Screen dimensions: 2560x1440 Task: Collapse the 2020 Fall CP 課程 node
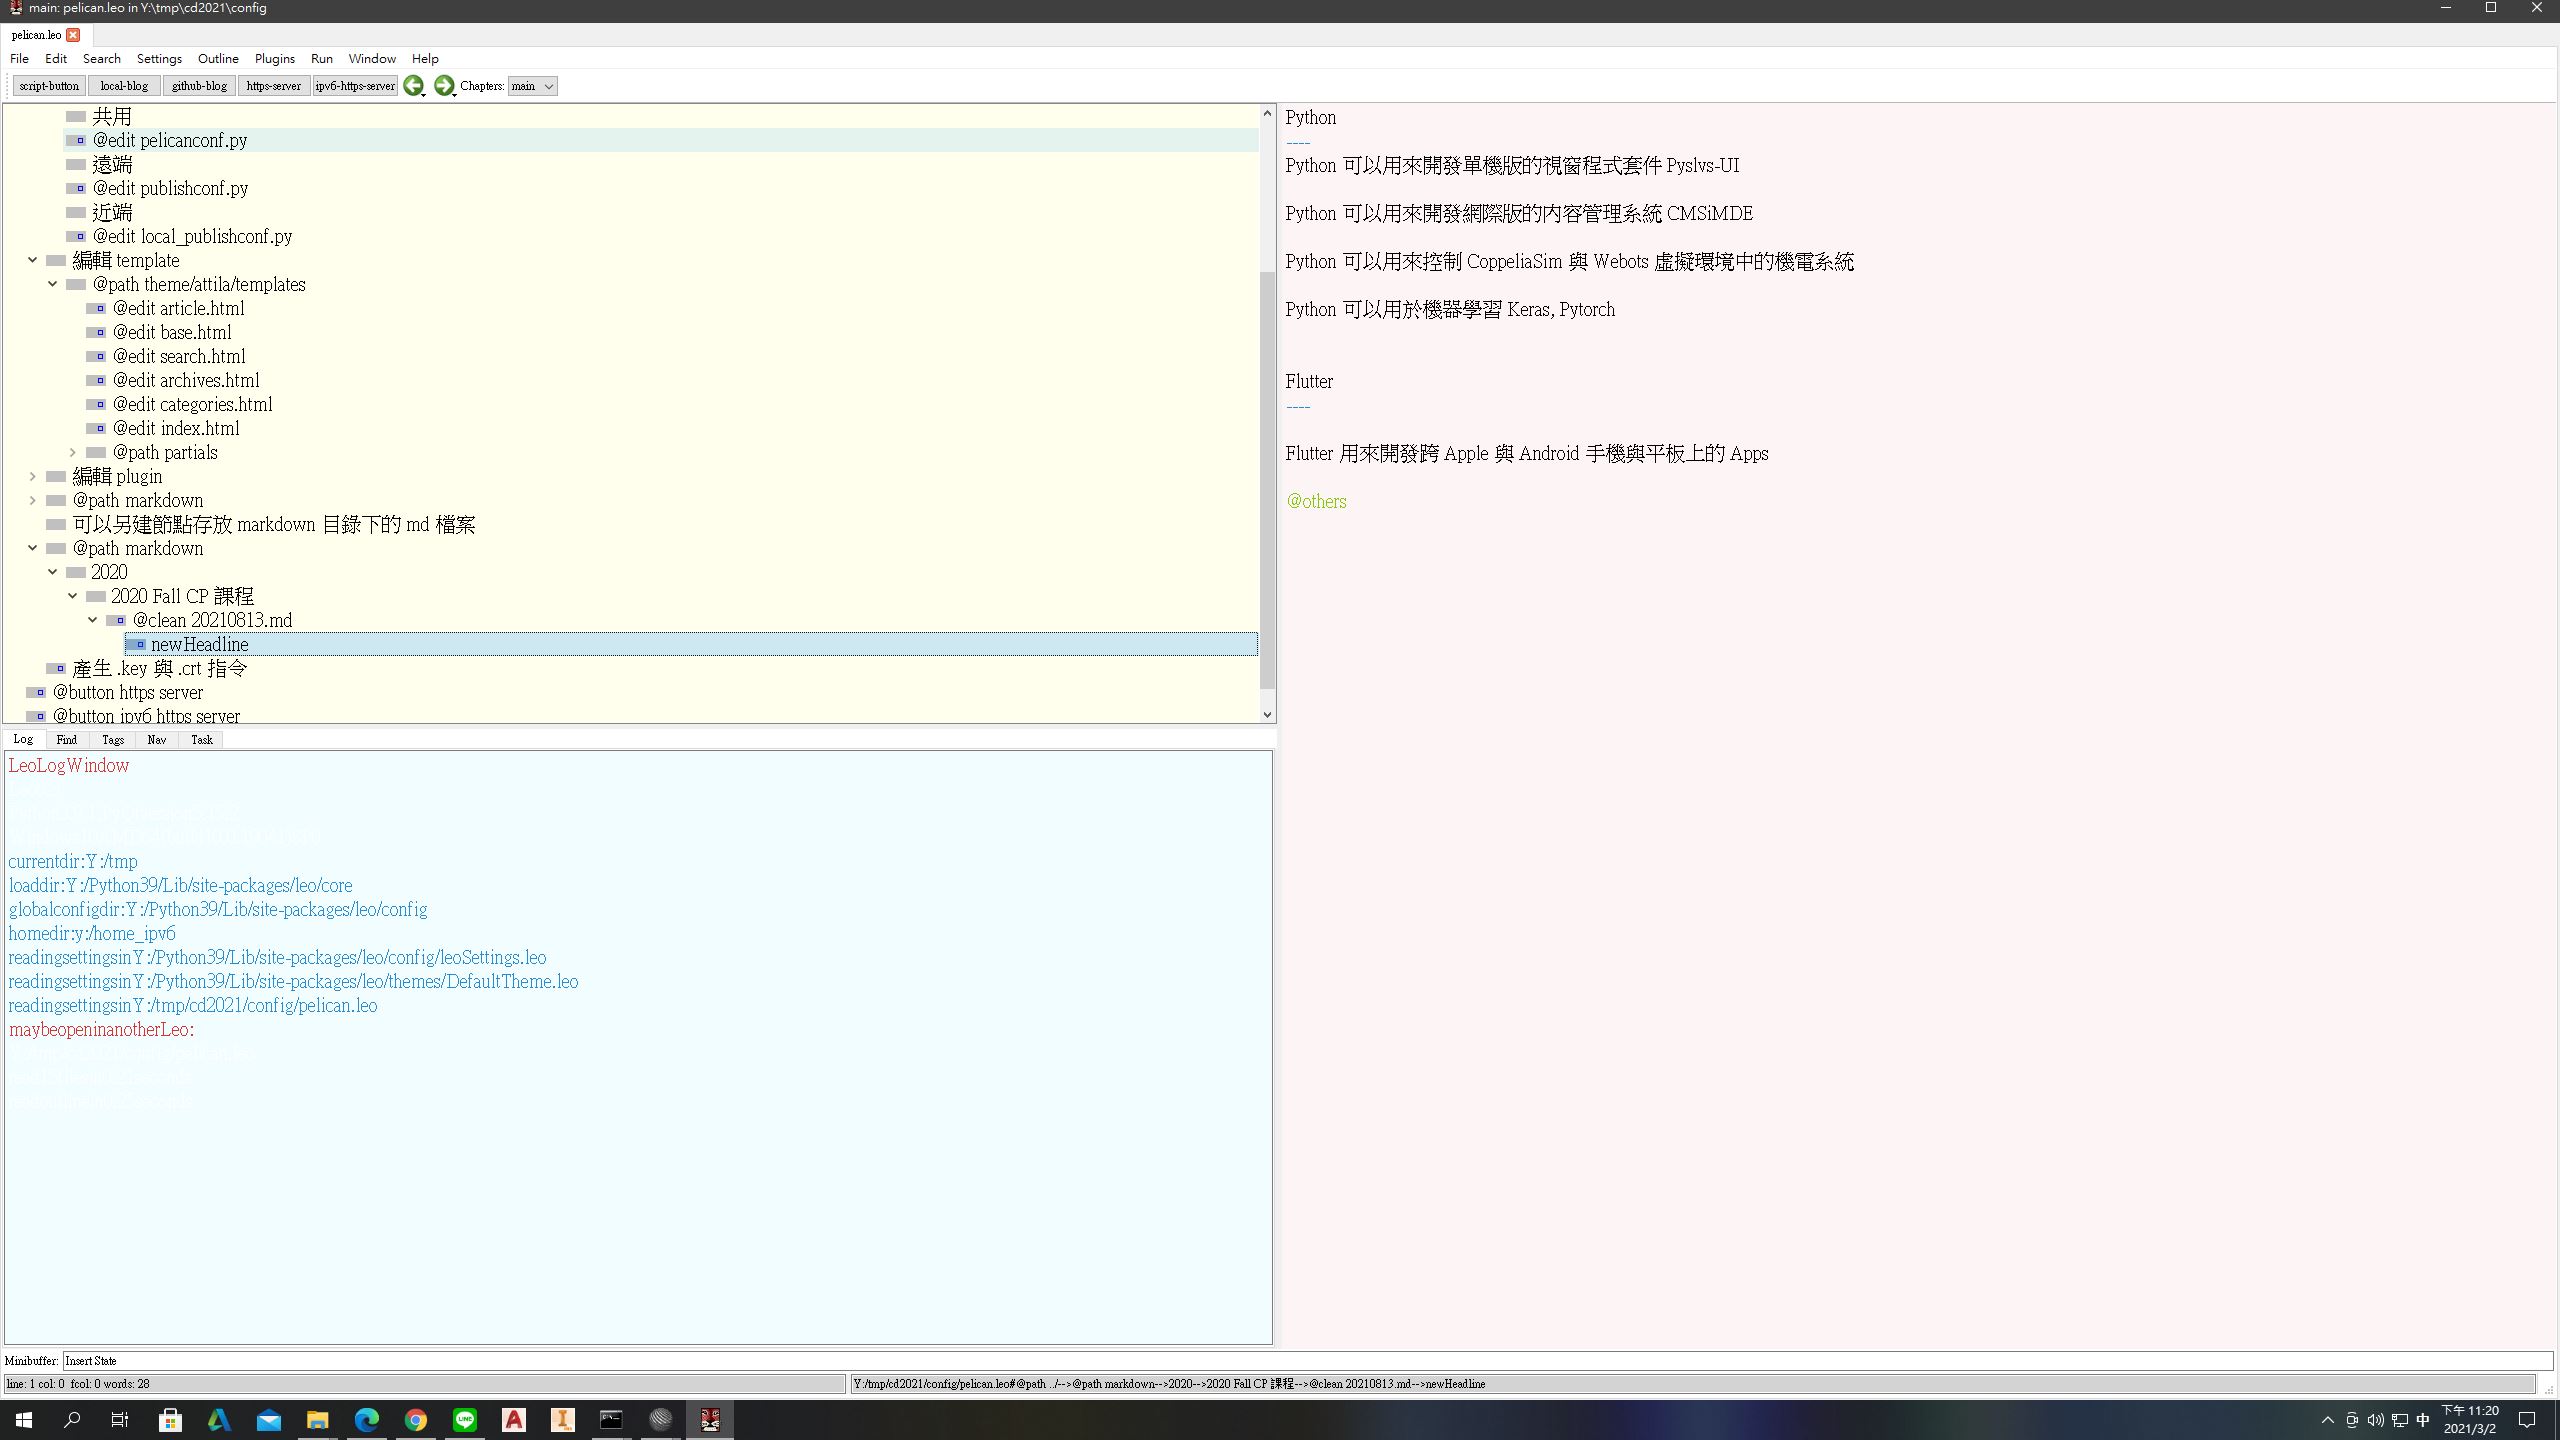click(x=72, y=596)
